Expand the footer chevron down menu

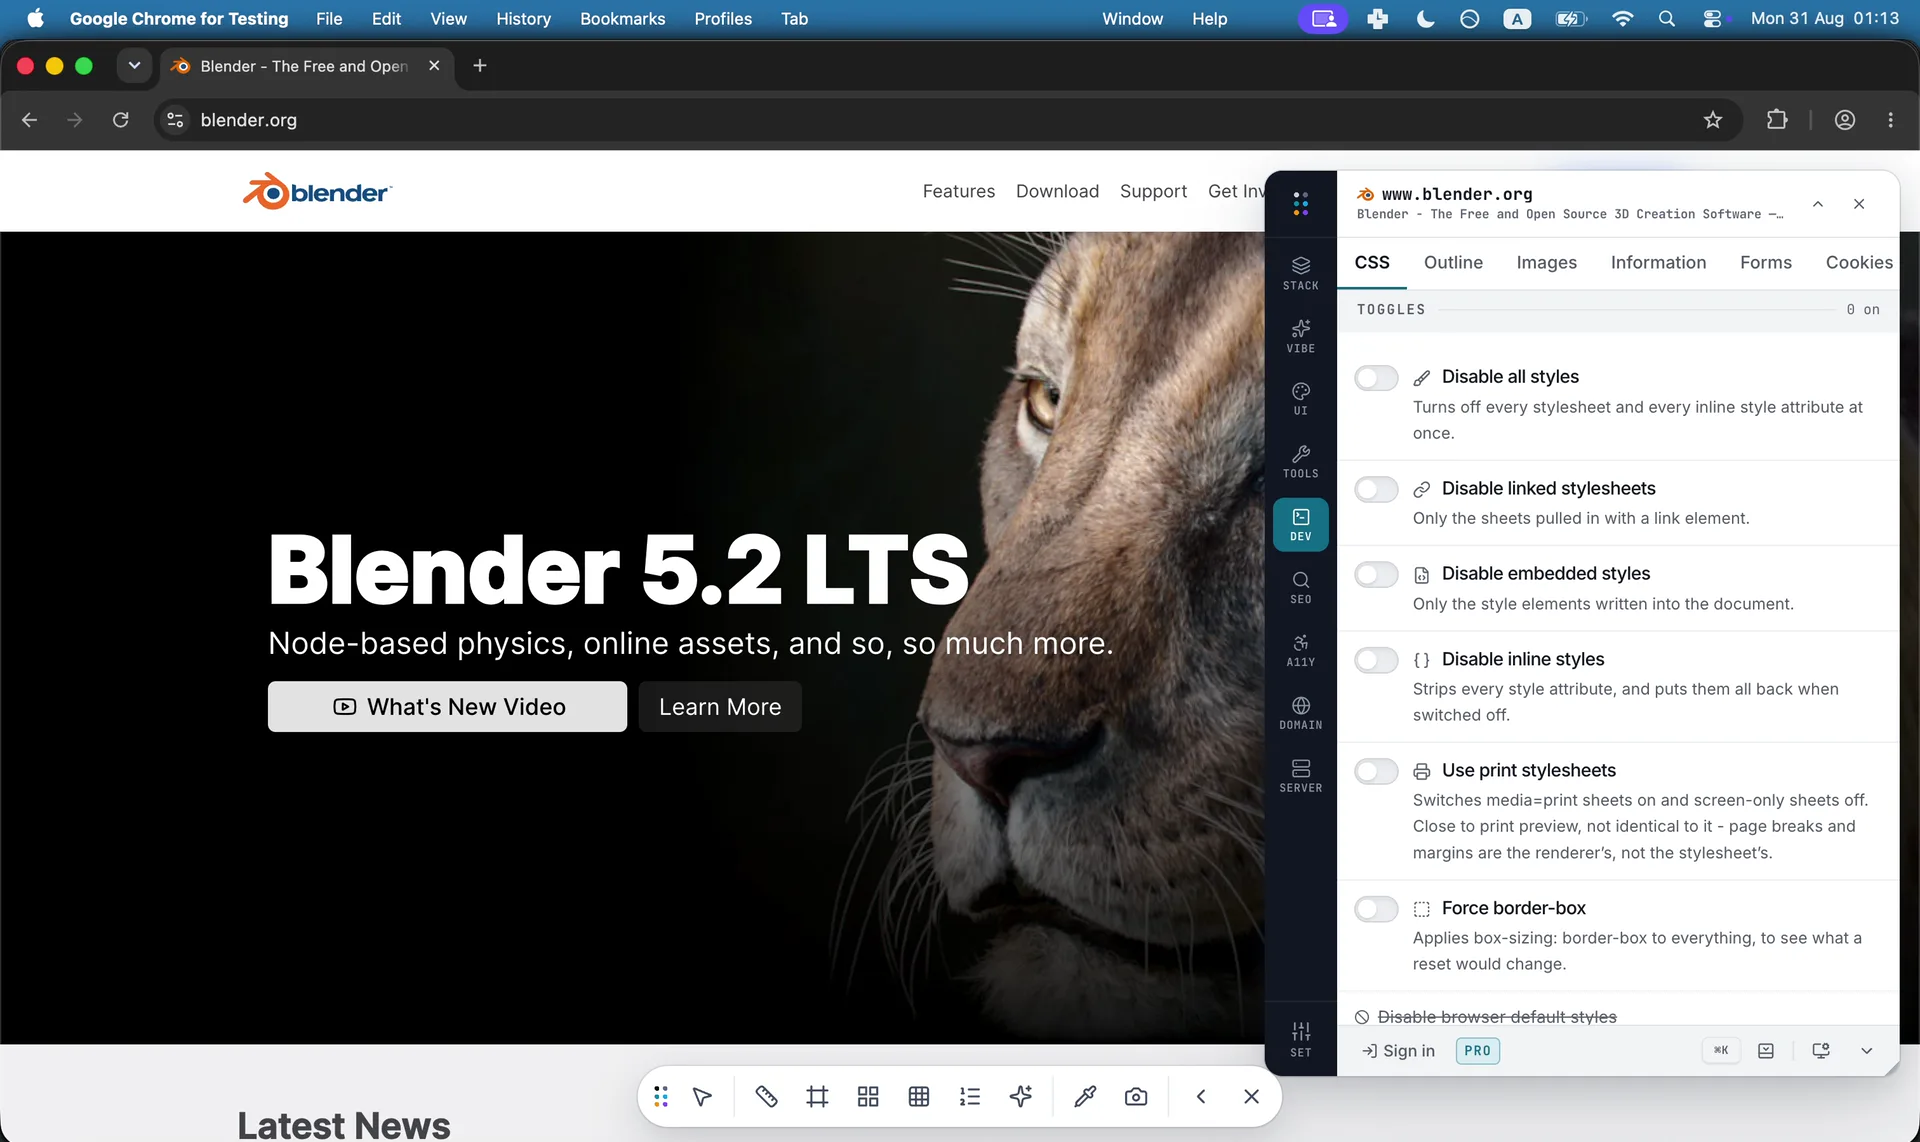pyautogui.click(x=1866, y=1051)
